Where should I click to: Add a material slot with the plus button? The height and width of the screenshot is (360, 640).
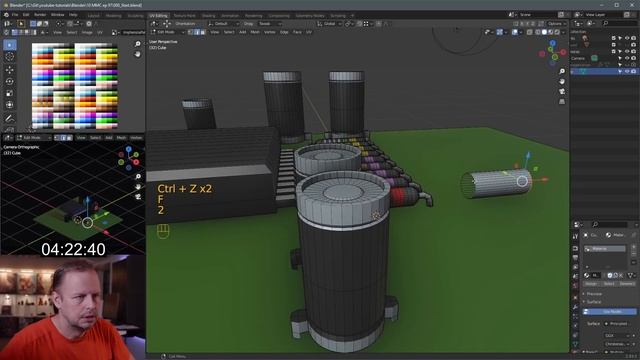click(x=634, y=248)
